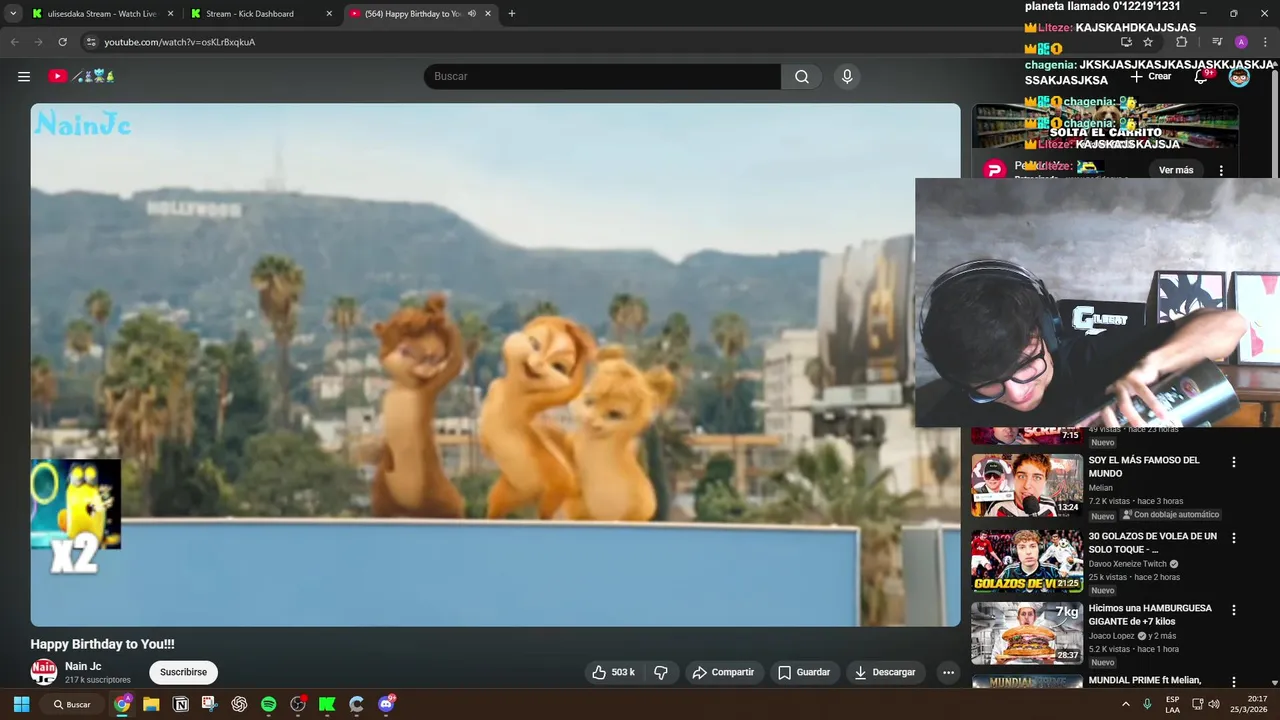The width and height of the screenshot is (1280, 720).
Task: Open a new browser tab
Action: [512, 14]
